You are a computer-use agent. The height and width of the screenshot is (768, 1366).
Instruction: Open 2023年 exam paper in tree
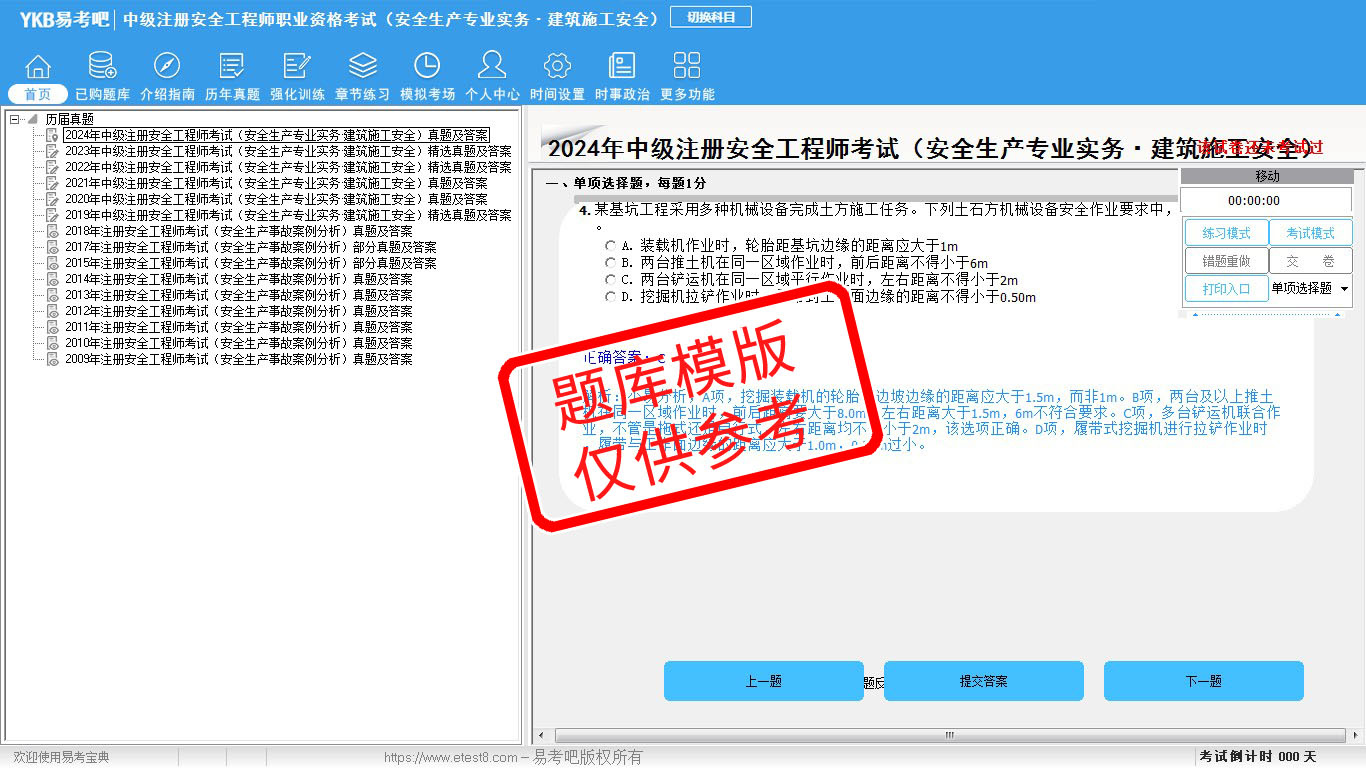point(288,151)
